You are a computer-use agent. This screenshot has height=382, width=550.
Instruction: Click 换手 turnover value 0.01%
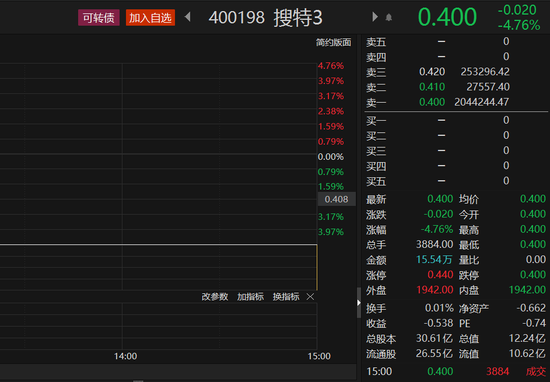pyautogui.click(x=439, y=308)
